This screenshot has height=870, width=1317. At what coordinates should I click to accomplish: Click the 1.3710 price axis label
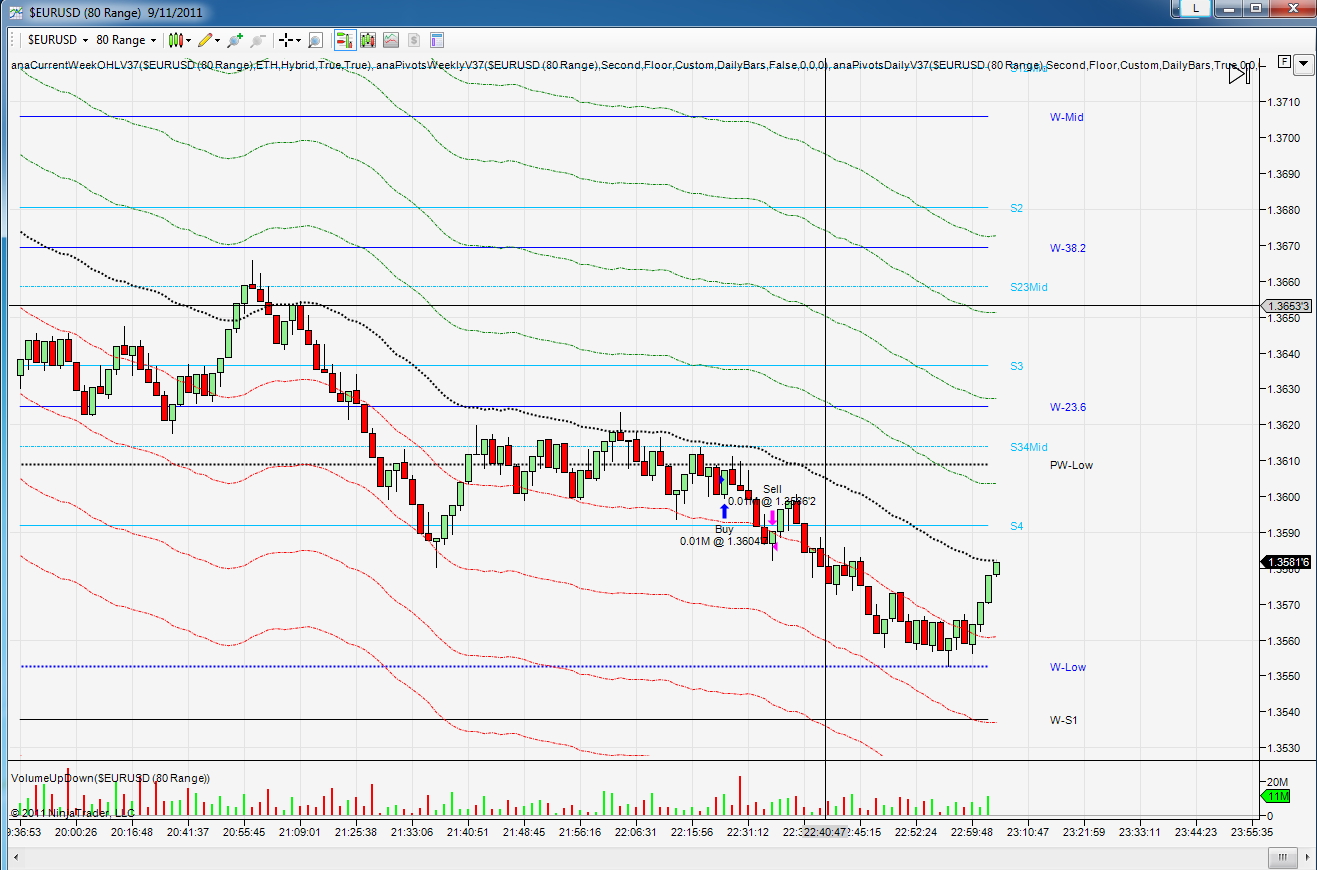(1284, 102)
